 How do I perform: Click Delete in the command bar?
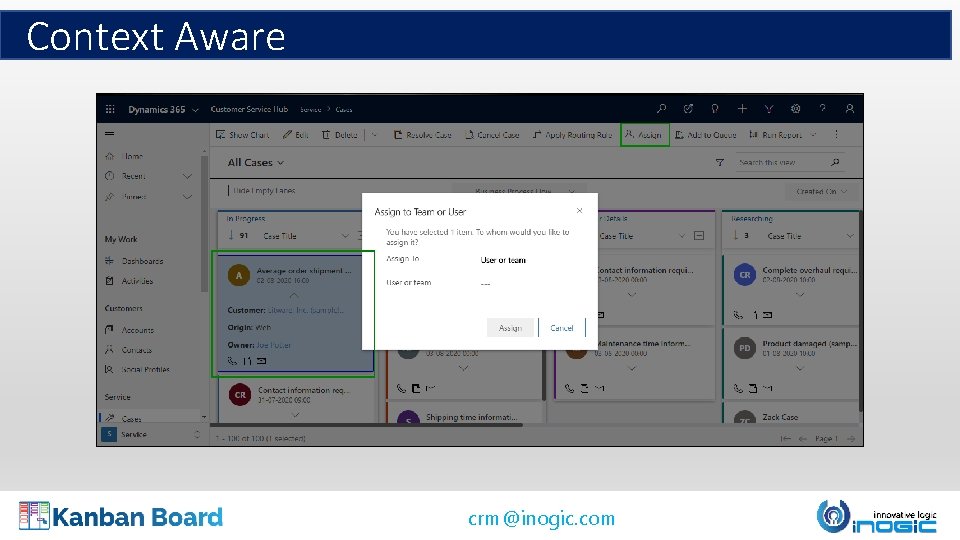click(339, 135)
